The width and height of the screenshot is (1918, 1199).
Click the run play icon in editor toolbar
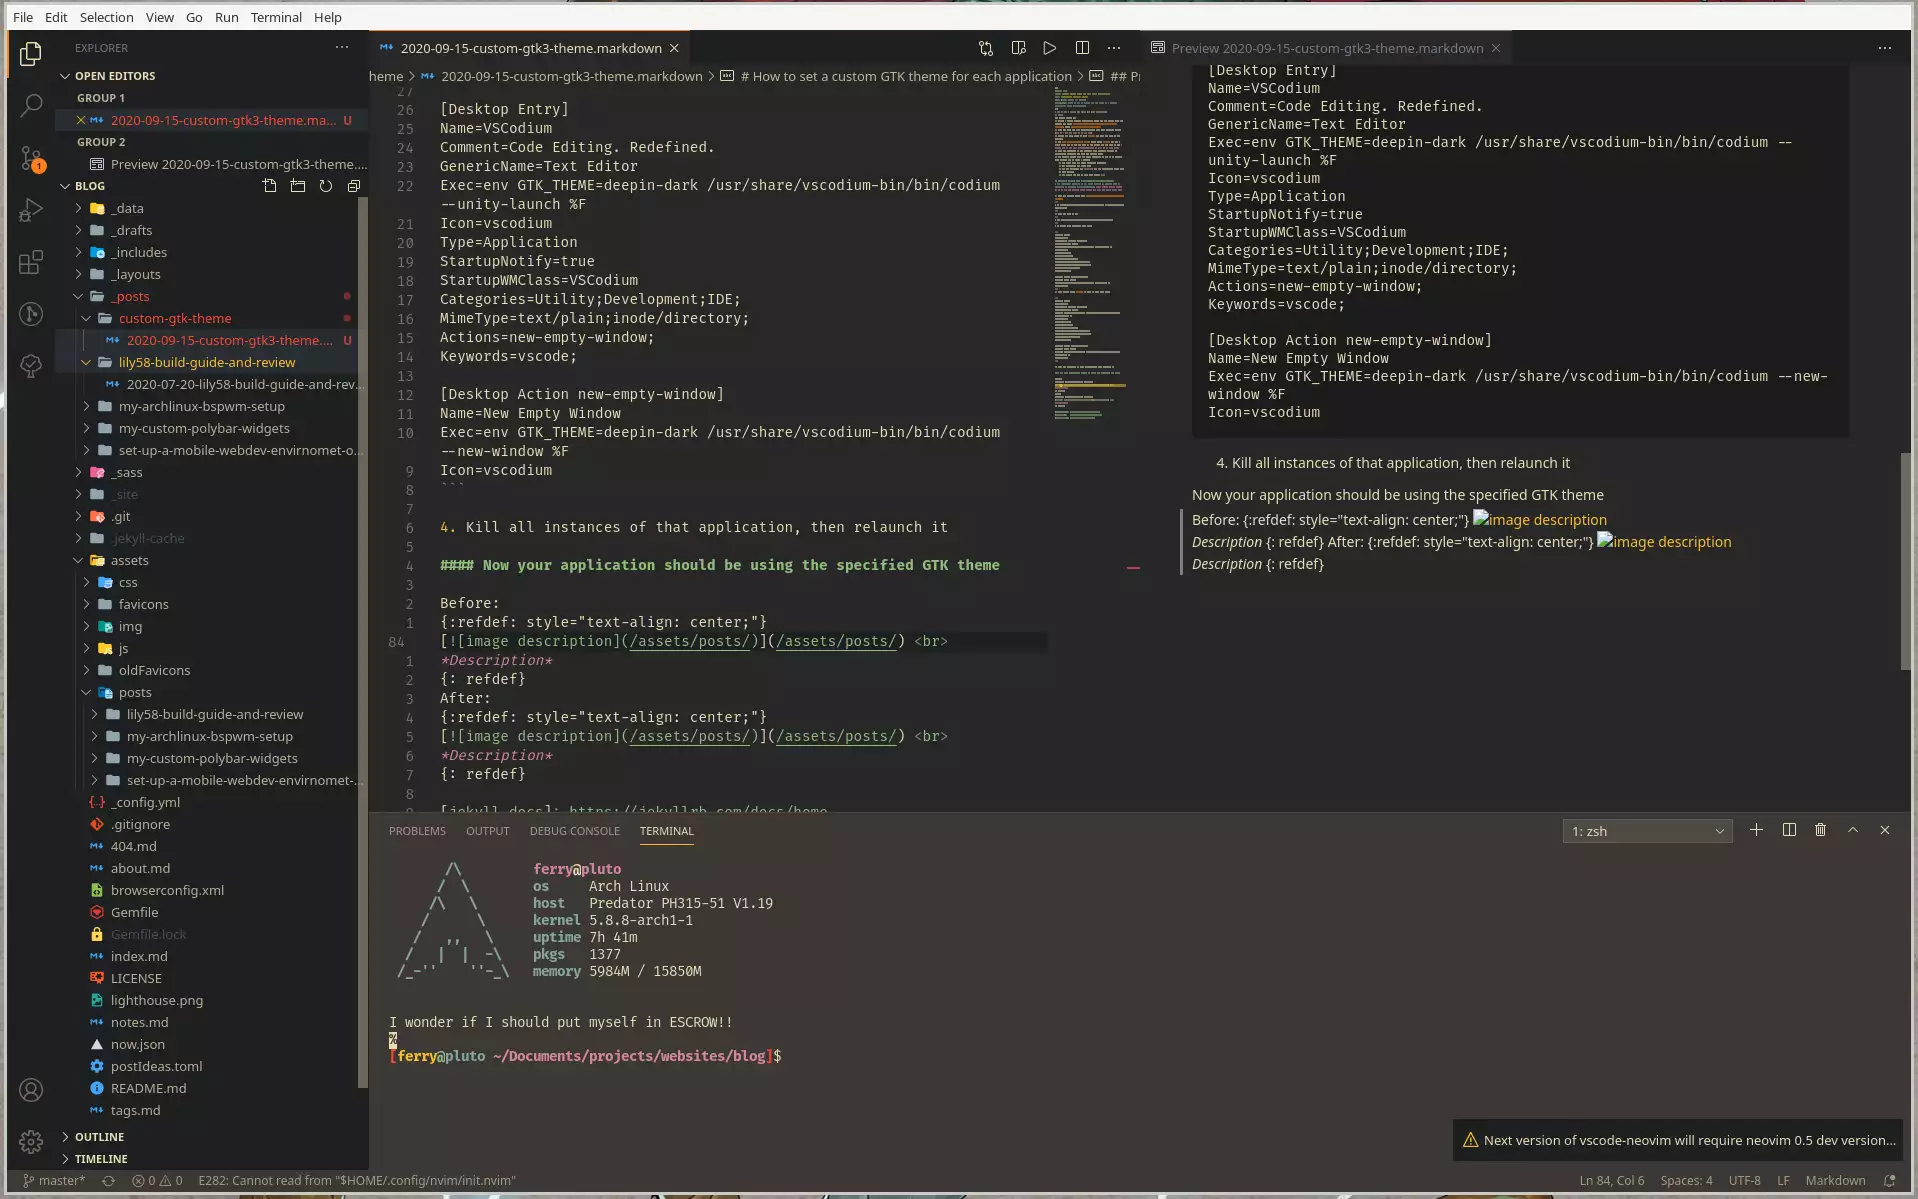1050,48
